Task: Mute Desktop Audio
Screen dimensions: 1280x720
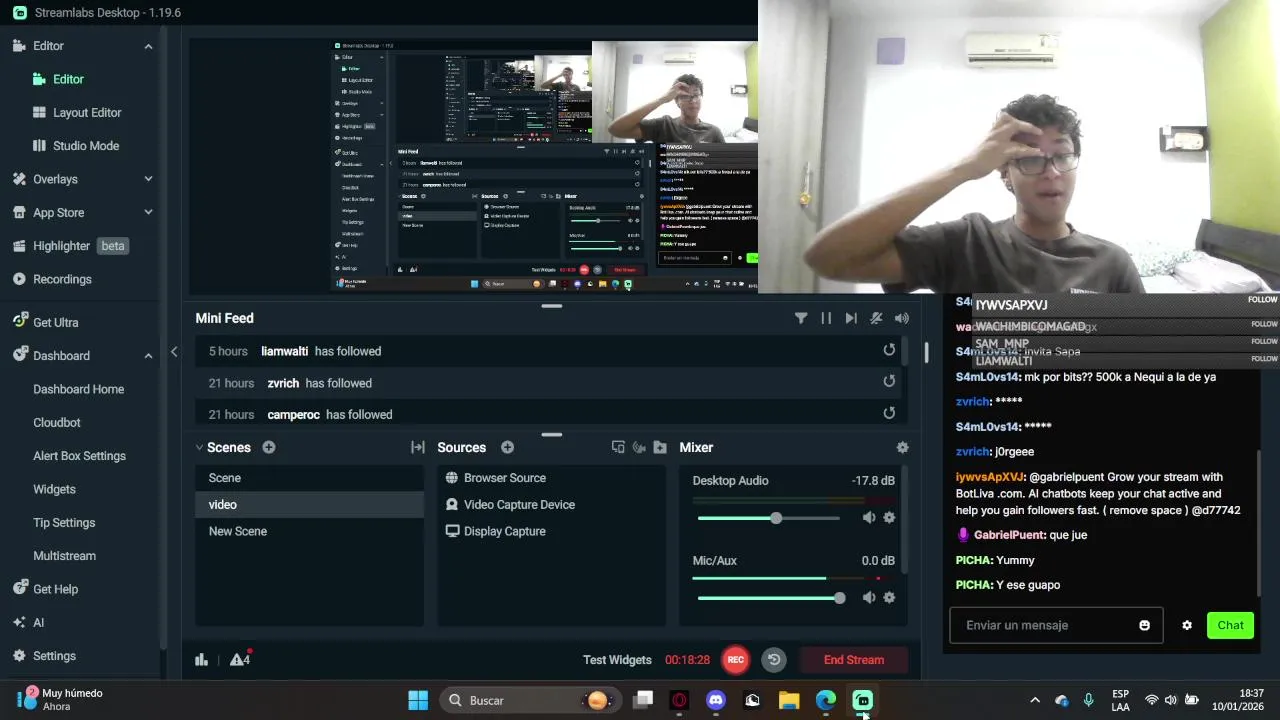Action: tap(869, 517)
